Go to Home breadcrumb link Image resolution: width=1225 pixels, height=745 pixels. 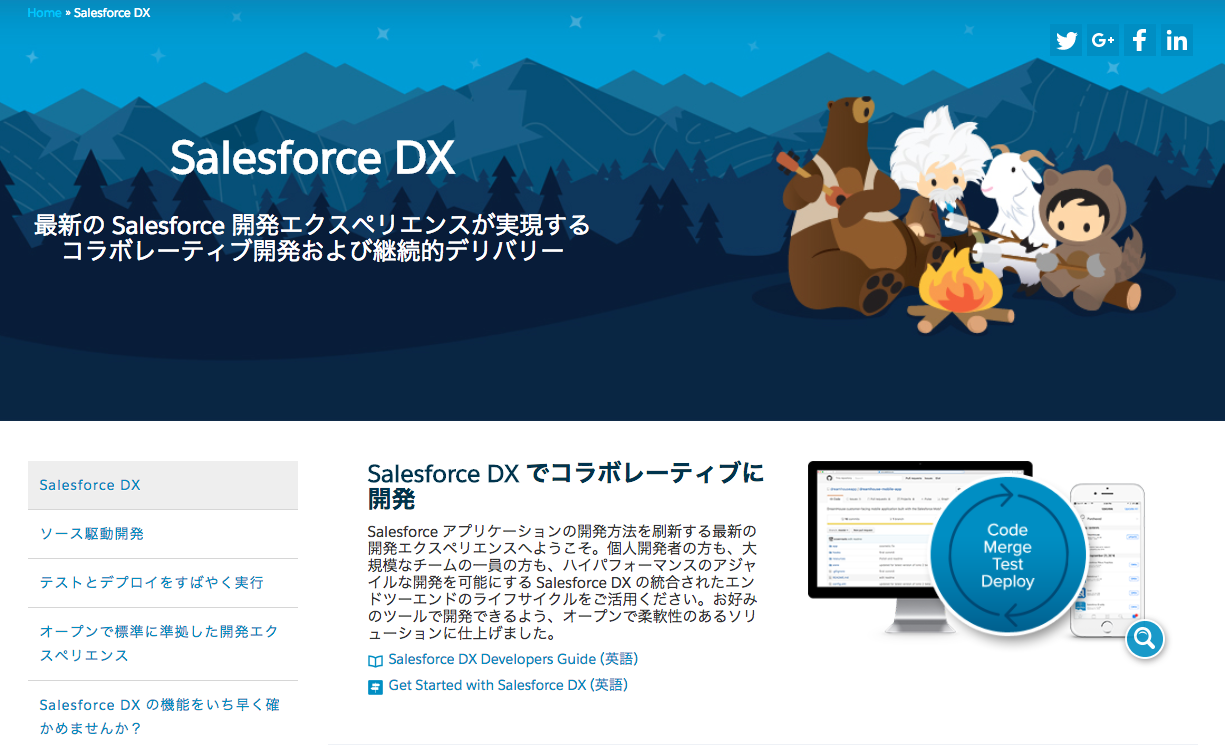point(44,13)
